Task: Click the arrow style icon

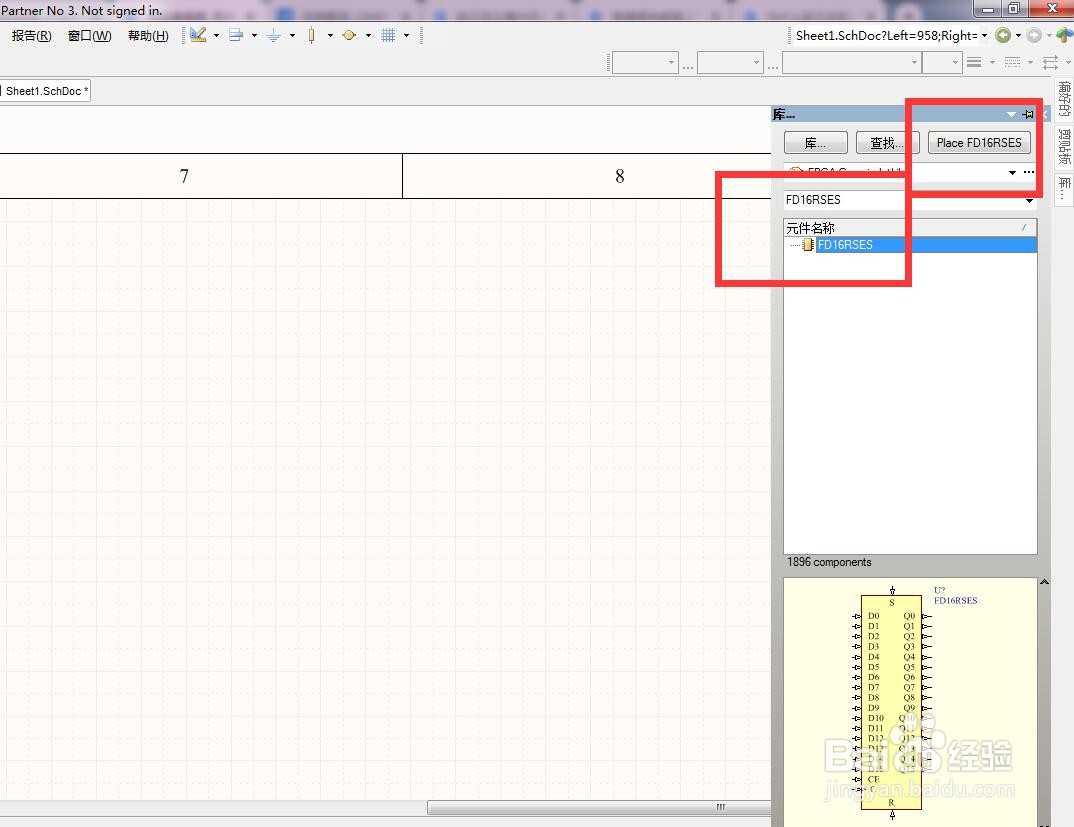Action: pyautogui.click(x=1050, y=62)
